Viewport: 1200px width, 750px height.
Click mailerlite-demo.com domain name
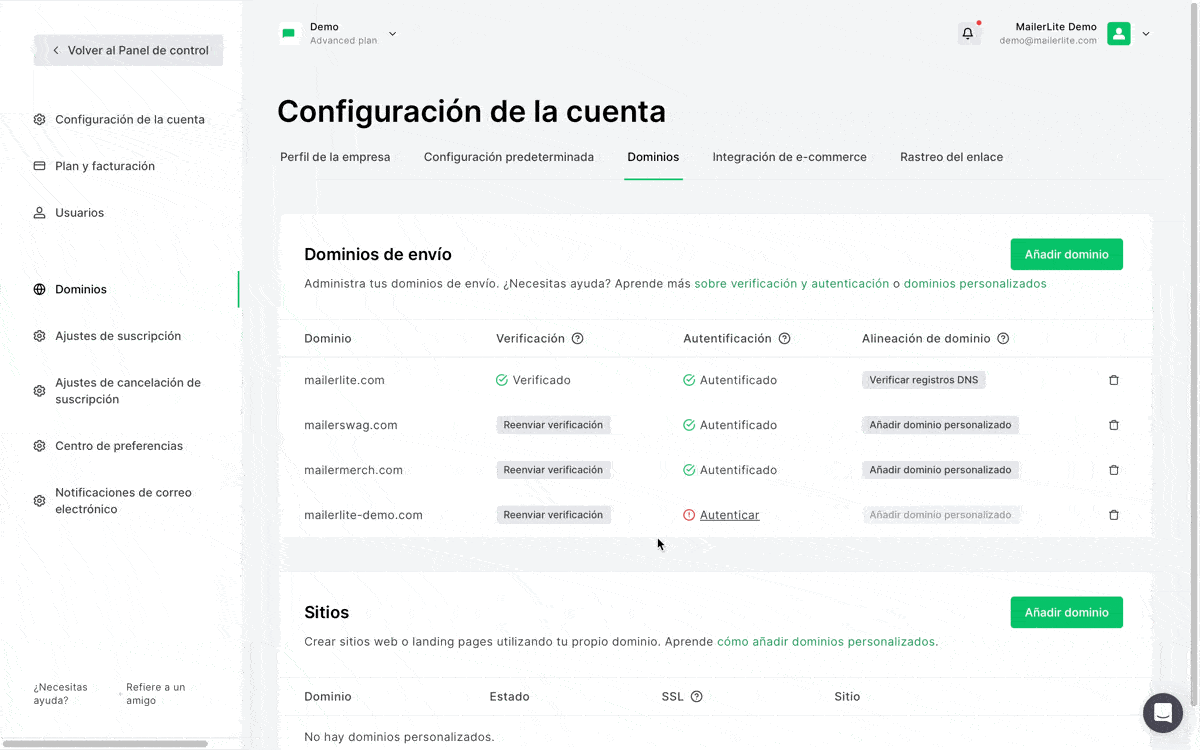[363, 515]
